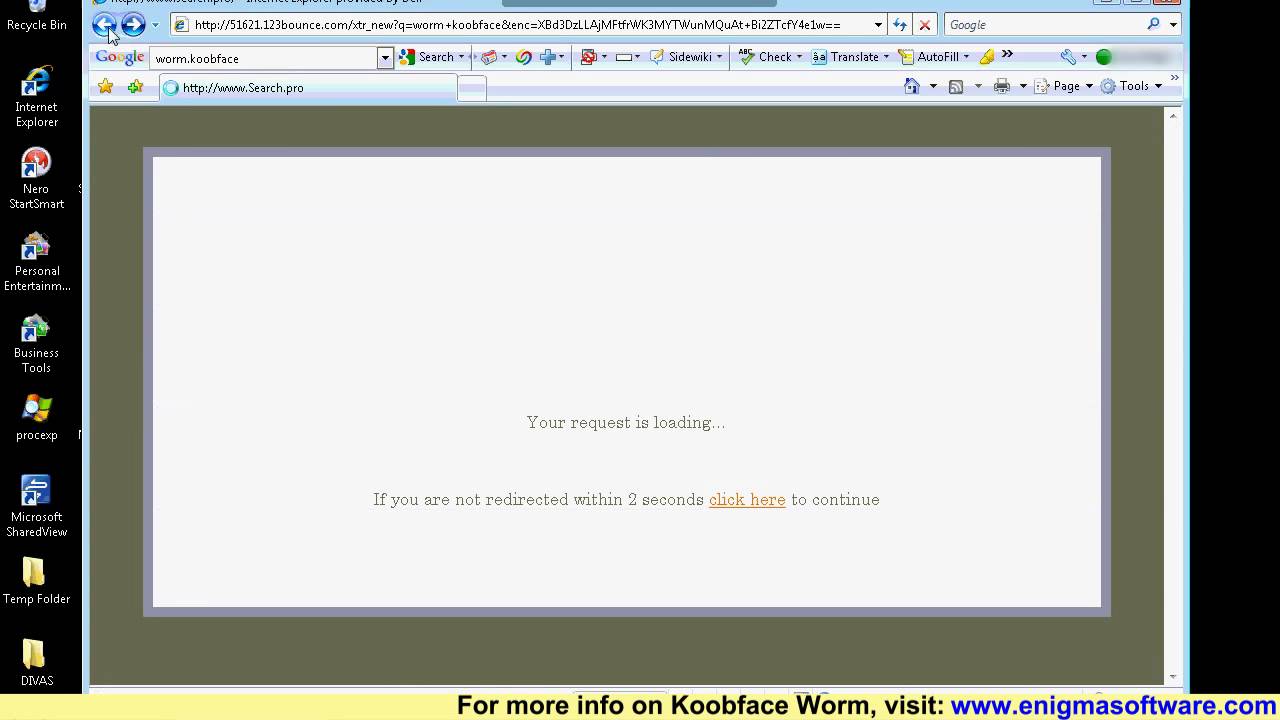Open the Business Tools desktop icon
1280x720 pixels.
coord(36,344)
